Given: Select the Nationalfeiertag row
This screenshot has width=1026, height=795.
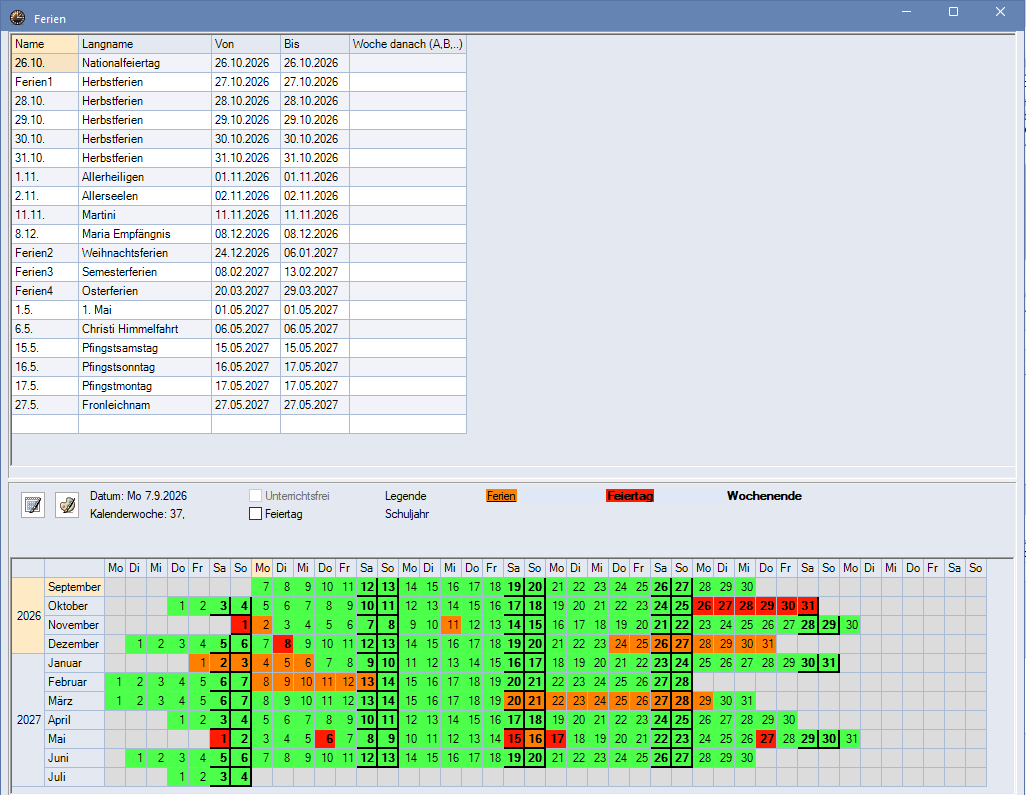Looking at the screenshot, I should click(239, 63).
